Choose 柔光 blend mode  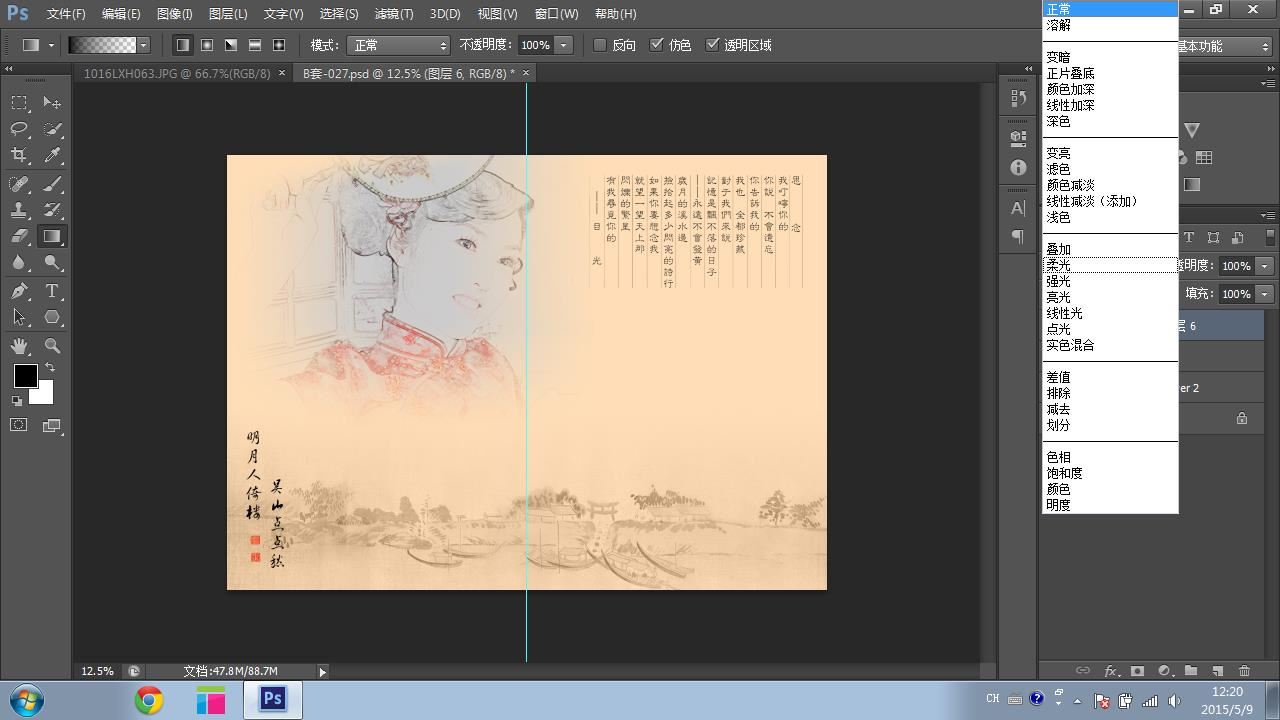point(1058,265)
